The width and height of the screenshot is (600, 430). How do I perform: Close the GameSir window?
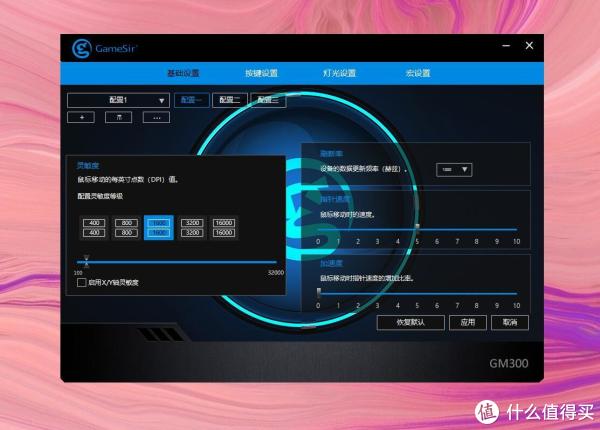529,46
